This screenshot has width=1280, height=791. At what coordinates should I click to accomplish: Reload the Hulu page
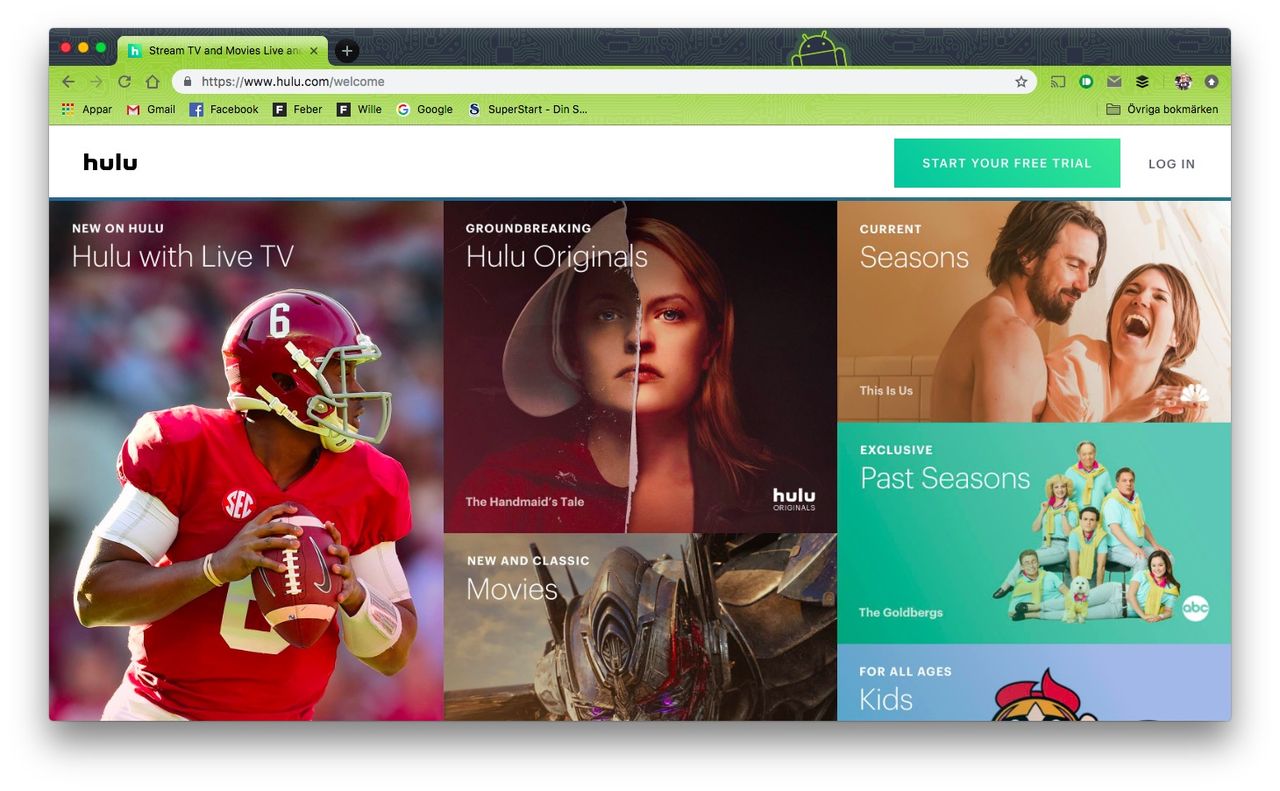[124, 82]
